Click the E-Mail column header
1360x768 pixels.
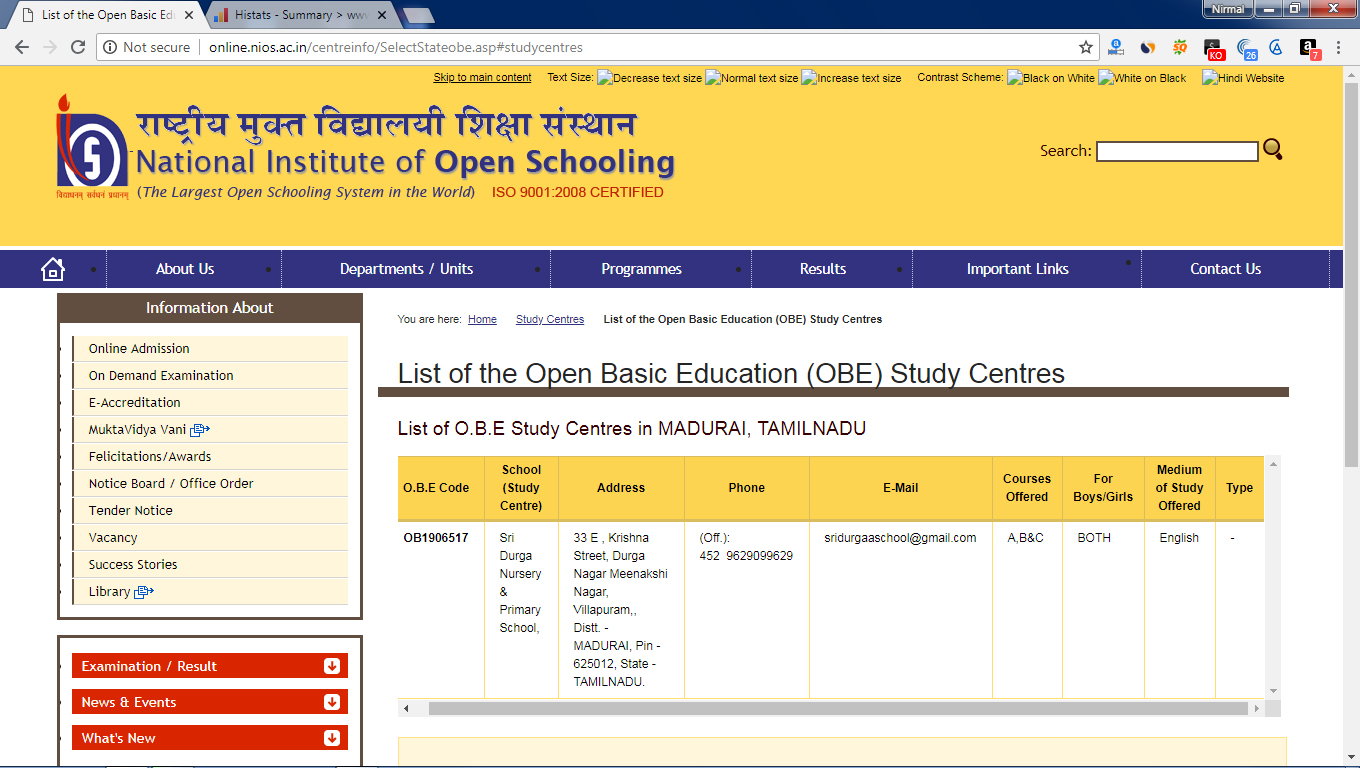(x=900, y=488)
